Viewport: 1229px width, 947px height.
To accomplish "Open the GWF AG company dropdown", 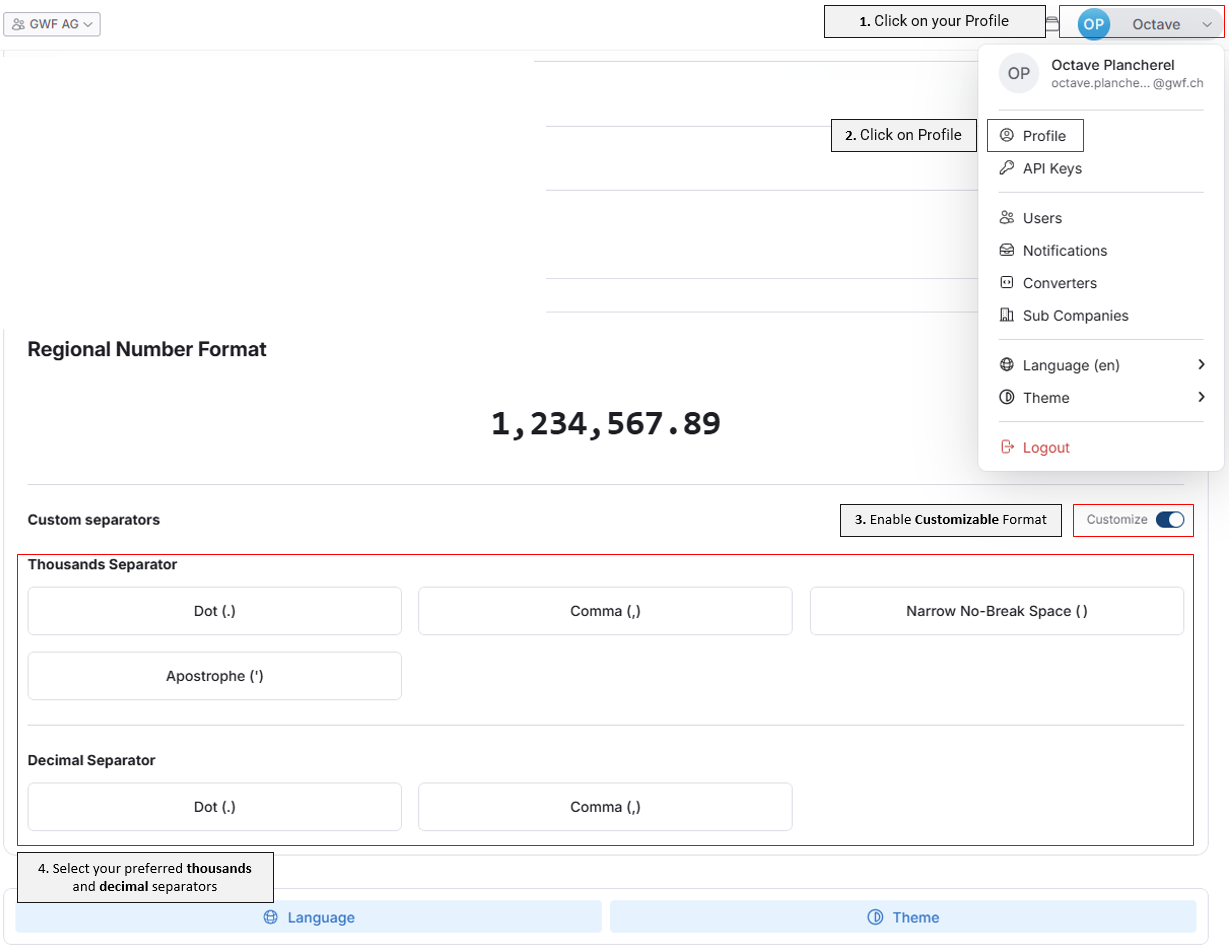I will click(x=52, y=24).
